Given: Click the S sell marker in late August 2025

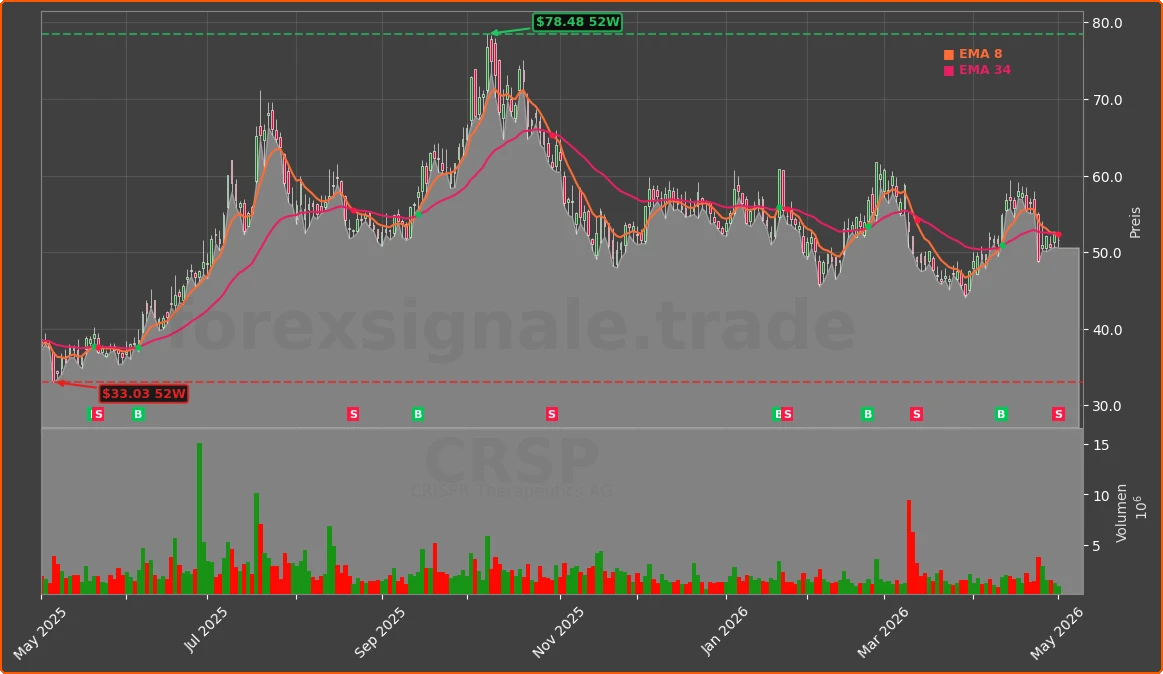Looking at the screenshot, I should [353, 414].
